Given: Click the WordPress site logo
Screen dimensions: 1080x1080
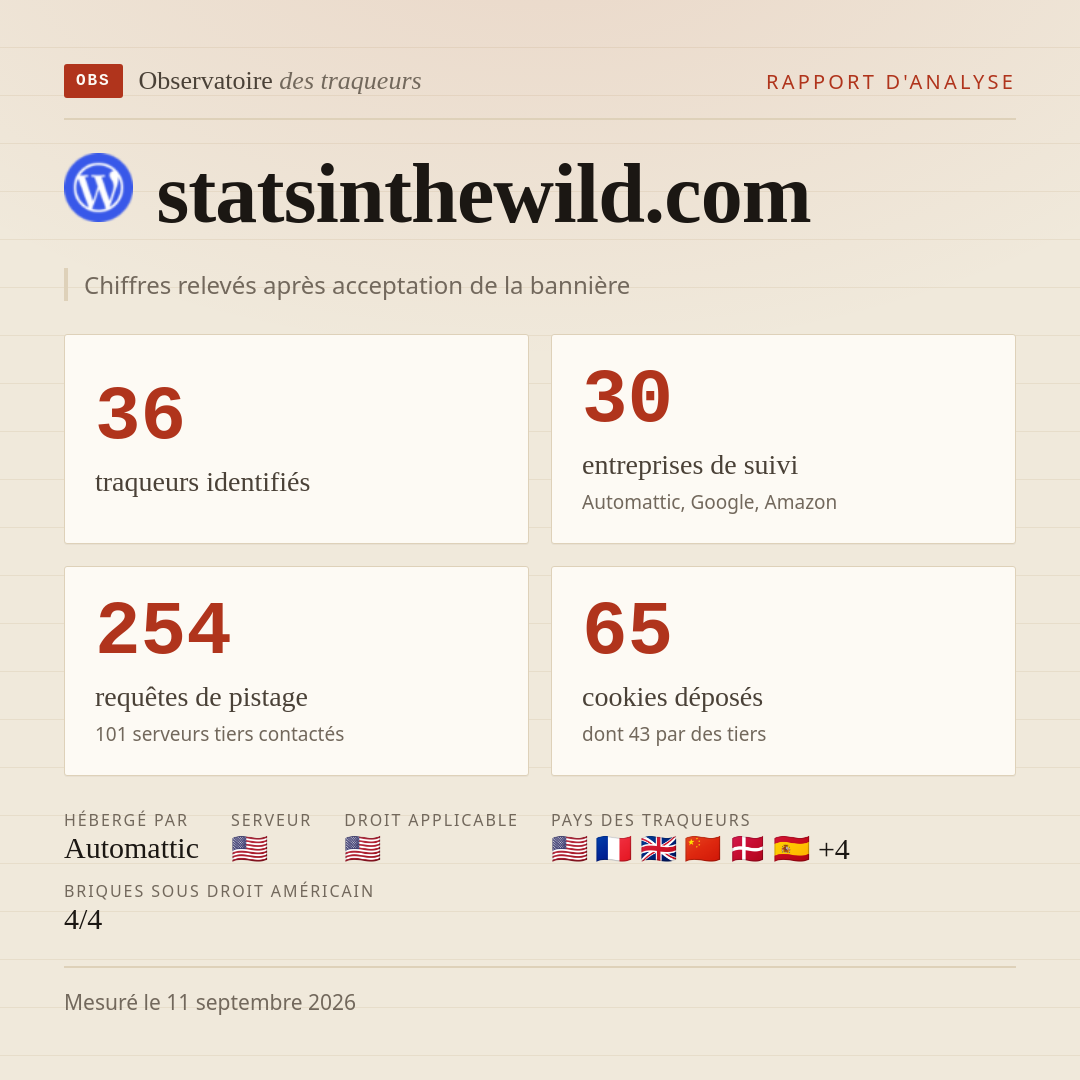Looking at the screenshot, I should tap(98, 187).
